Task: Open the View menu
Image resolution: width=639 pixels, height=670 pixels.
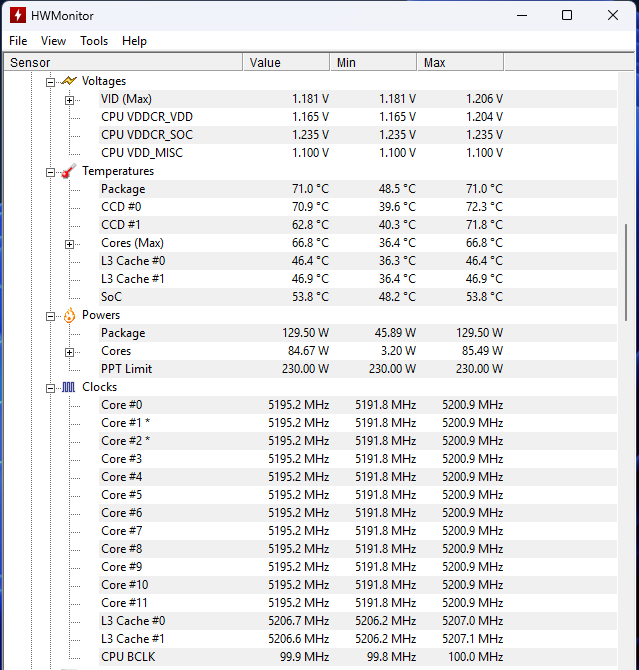Action: tap(53, 41)
